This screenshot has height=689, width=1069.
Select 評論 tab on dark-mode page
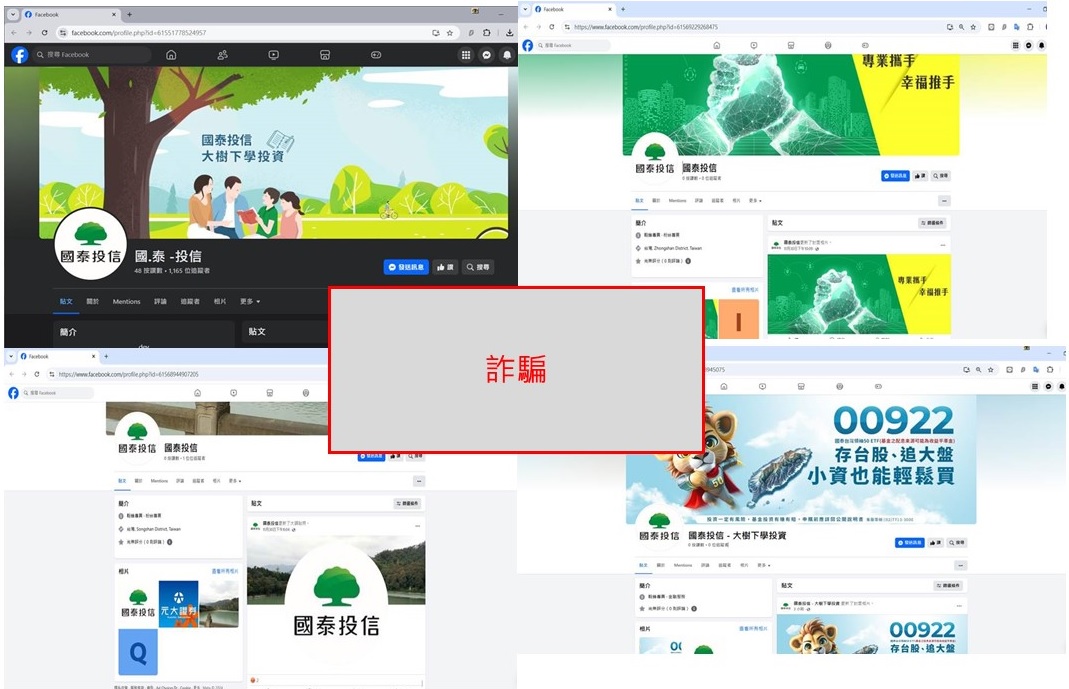(160, 301)
